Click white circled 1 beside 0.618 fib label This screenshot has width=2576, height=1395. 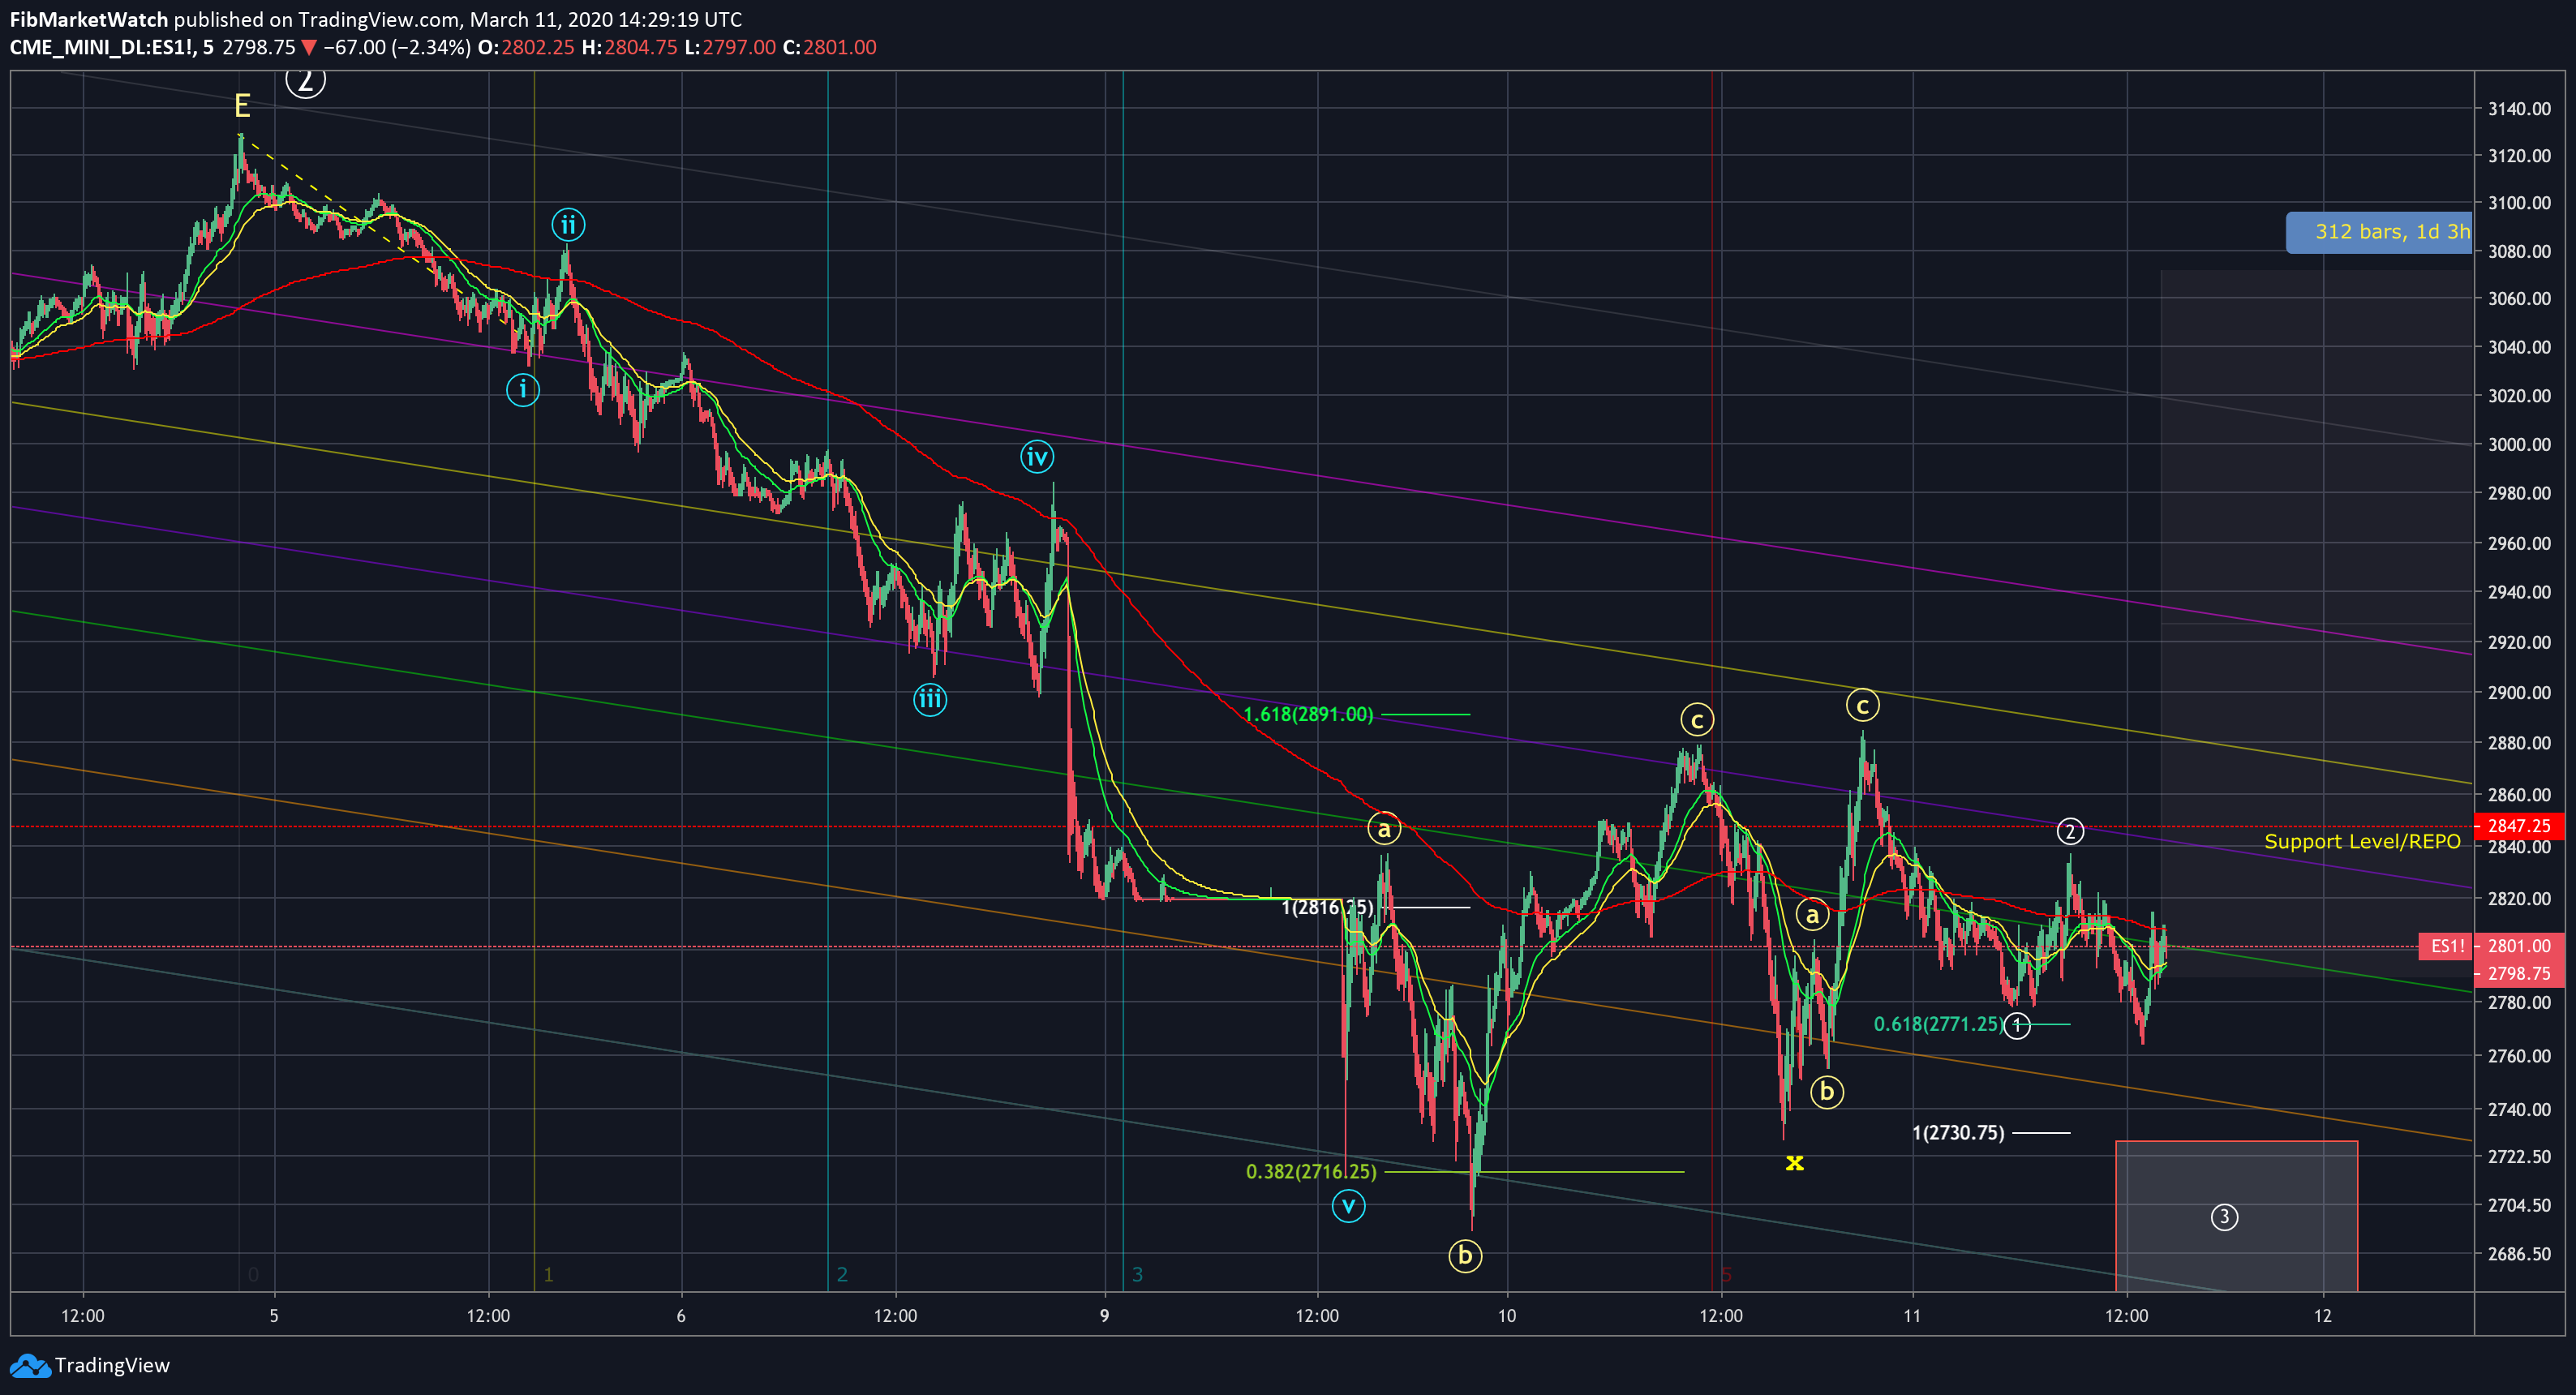pos(2017,1025)
